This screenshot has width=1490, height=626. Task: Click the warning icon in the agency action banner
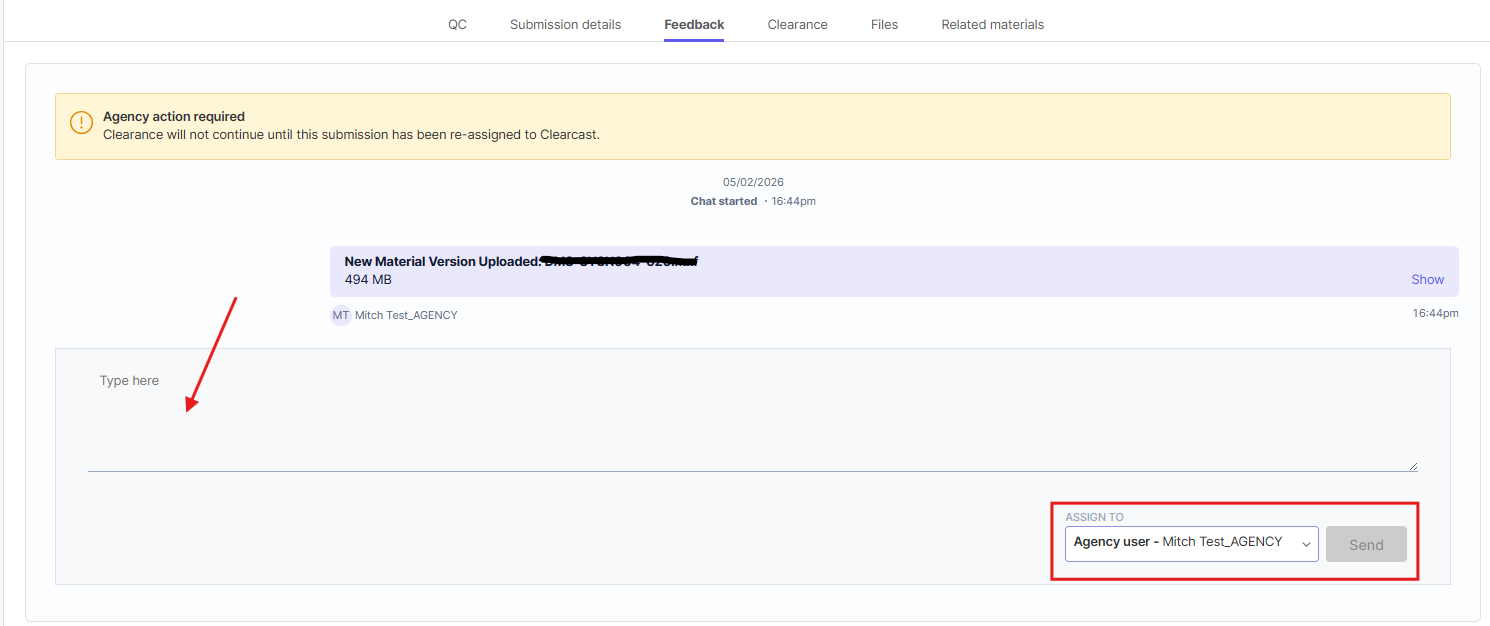click(x=81, y=123)
